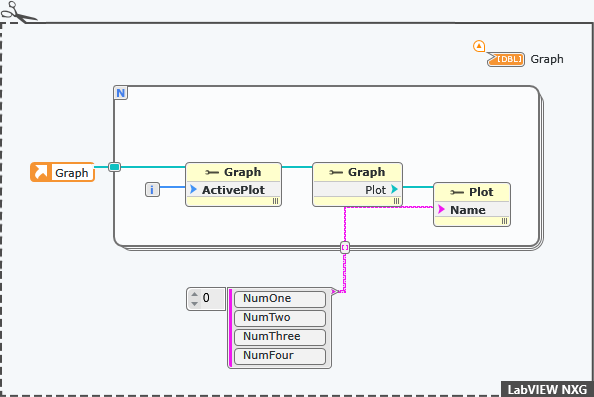Select the Graph reference terminal node
Screen dimensions: 594x397
pyautogui.click(x=63, y=172)
